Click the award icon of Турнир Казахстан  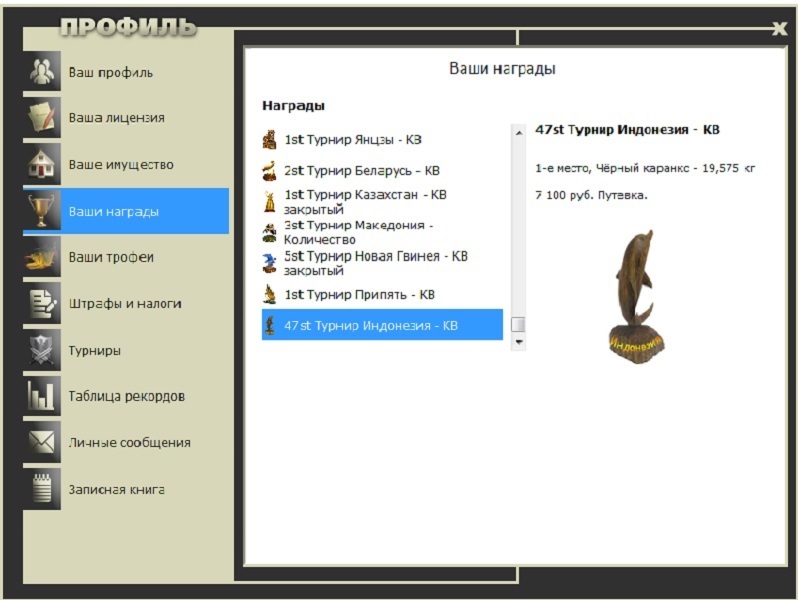[269, 202]
